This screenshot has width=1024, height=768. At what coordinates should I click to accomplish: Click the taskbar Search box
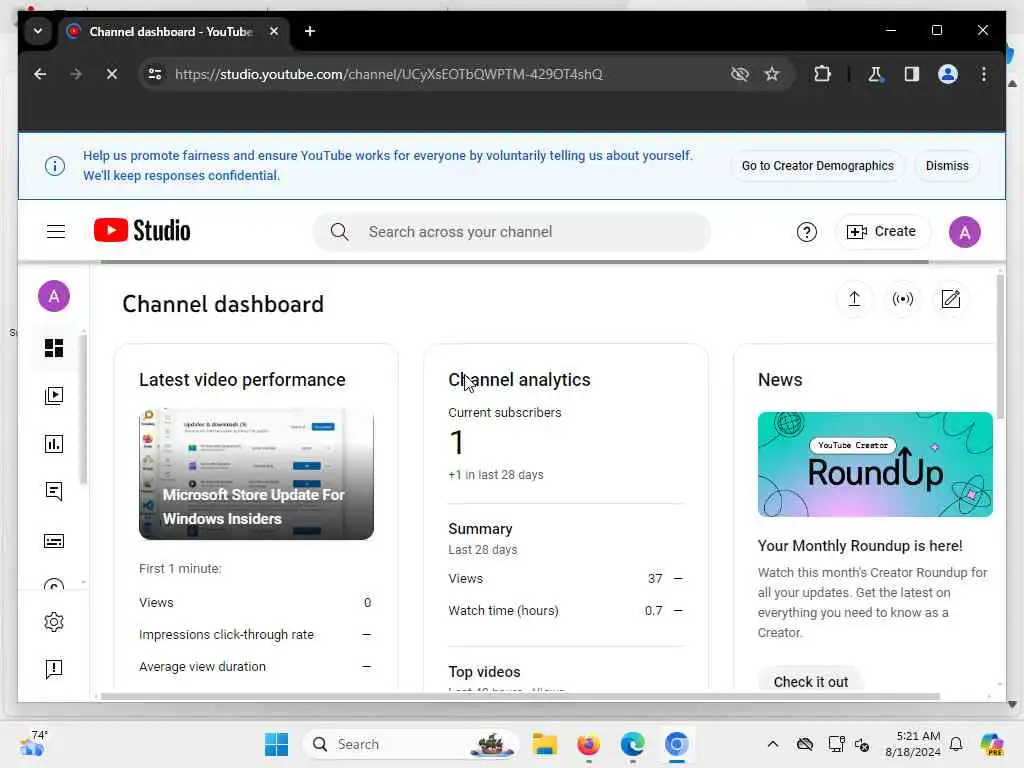coord(411,744)
